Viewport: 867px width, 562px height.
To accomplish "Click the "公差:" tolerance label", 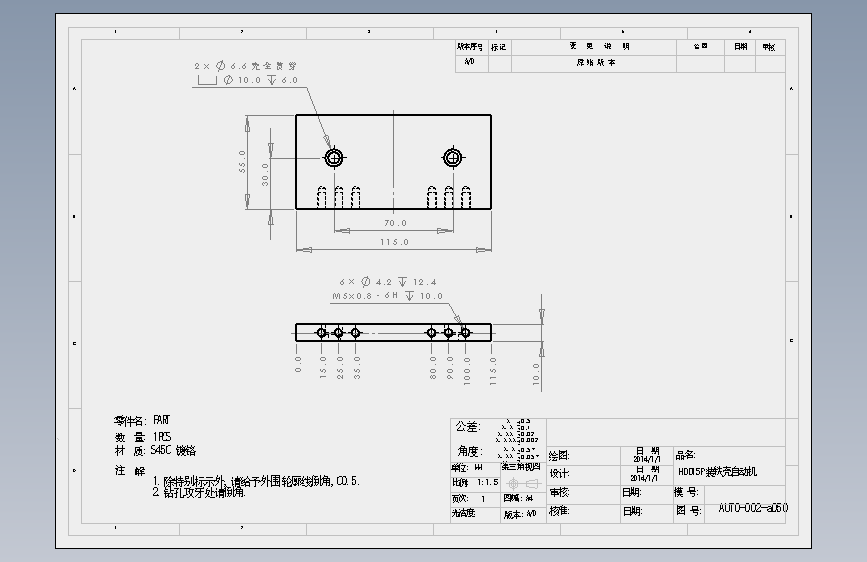I will (x=468, y=426).
